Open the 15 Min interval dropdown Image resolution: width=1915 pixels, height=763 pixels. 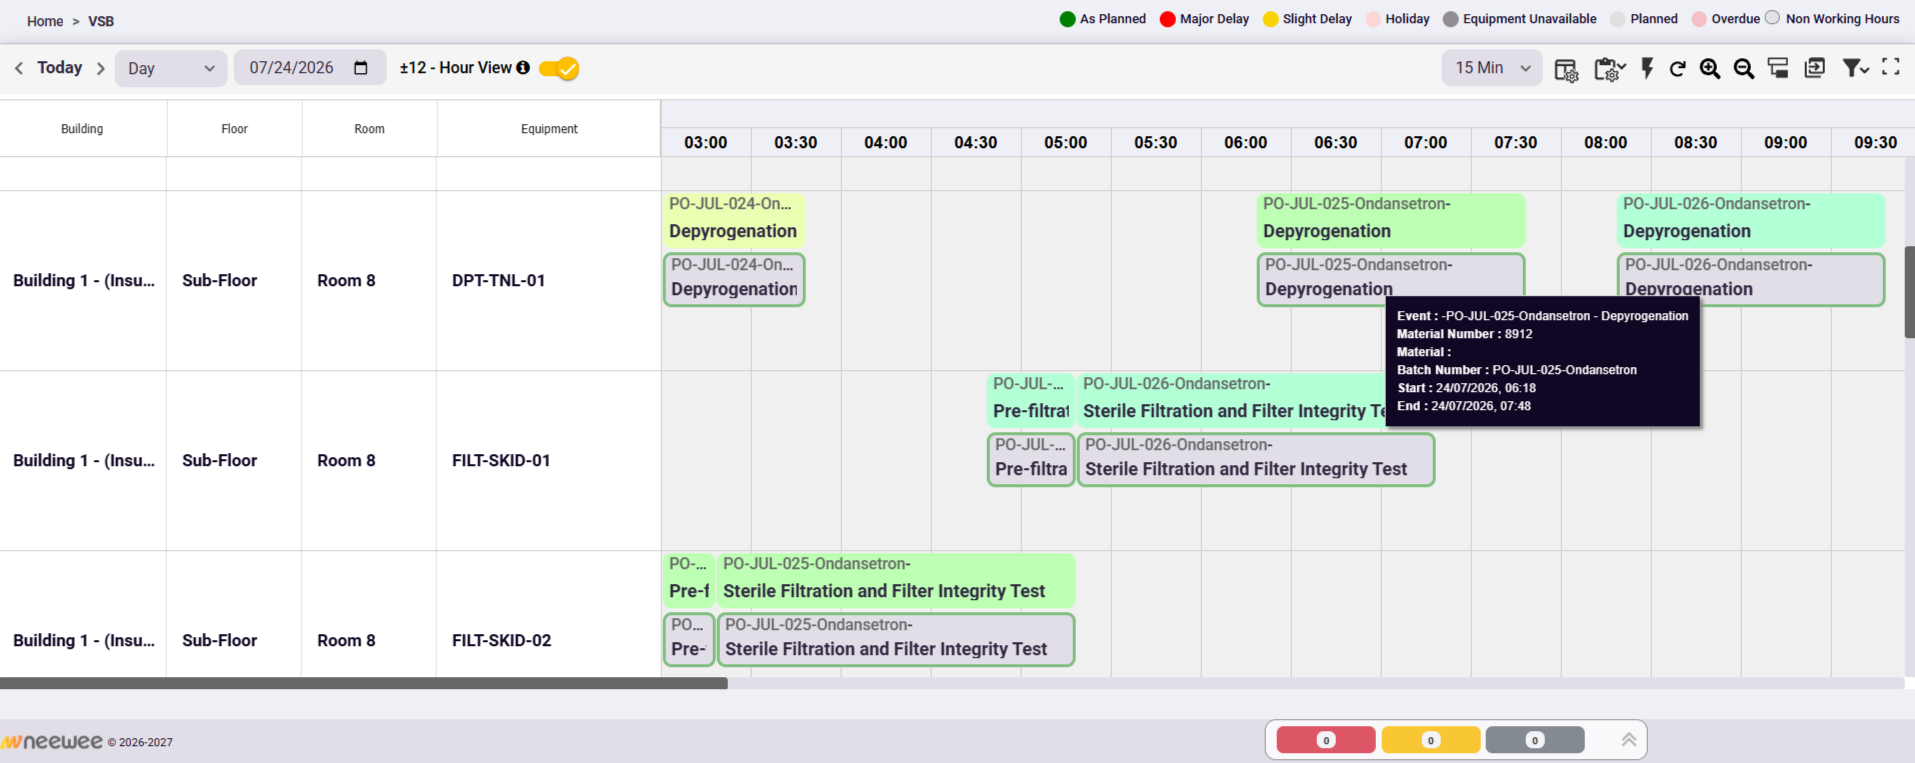click(x=1492, y=68)
